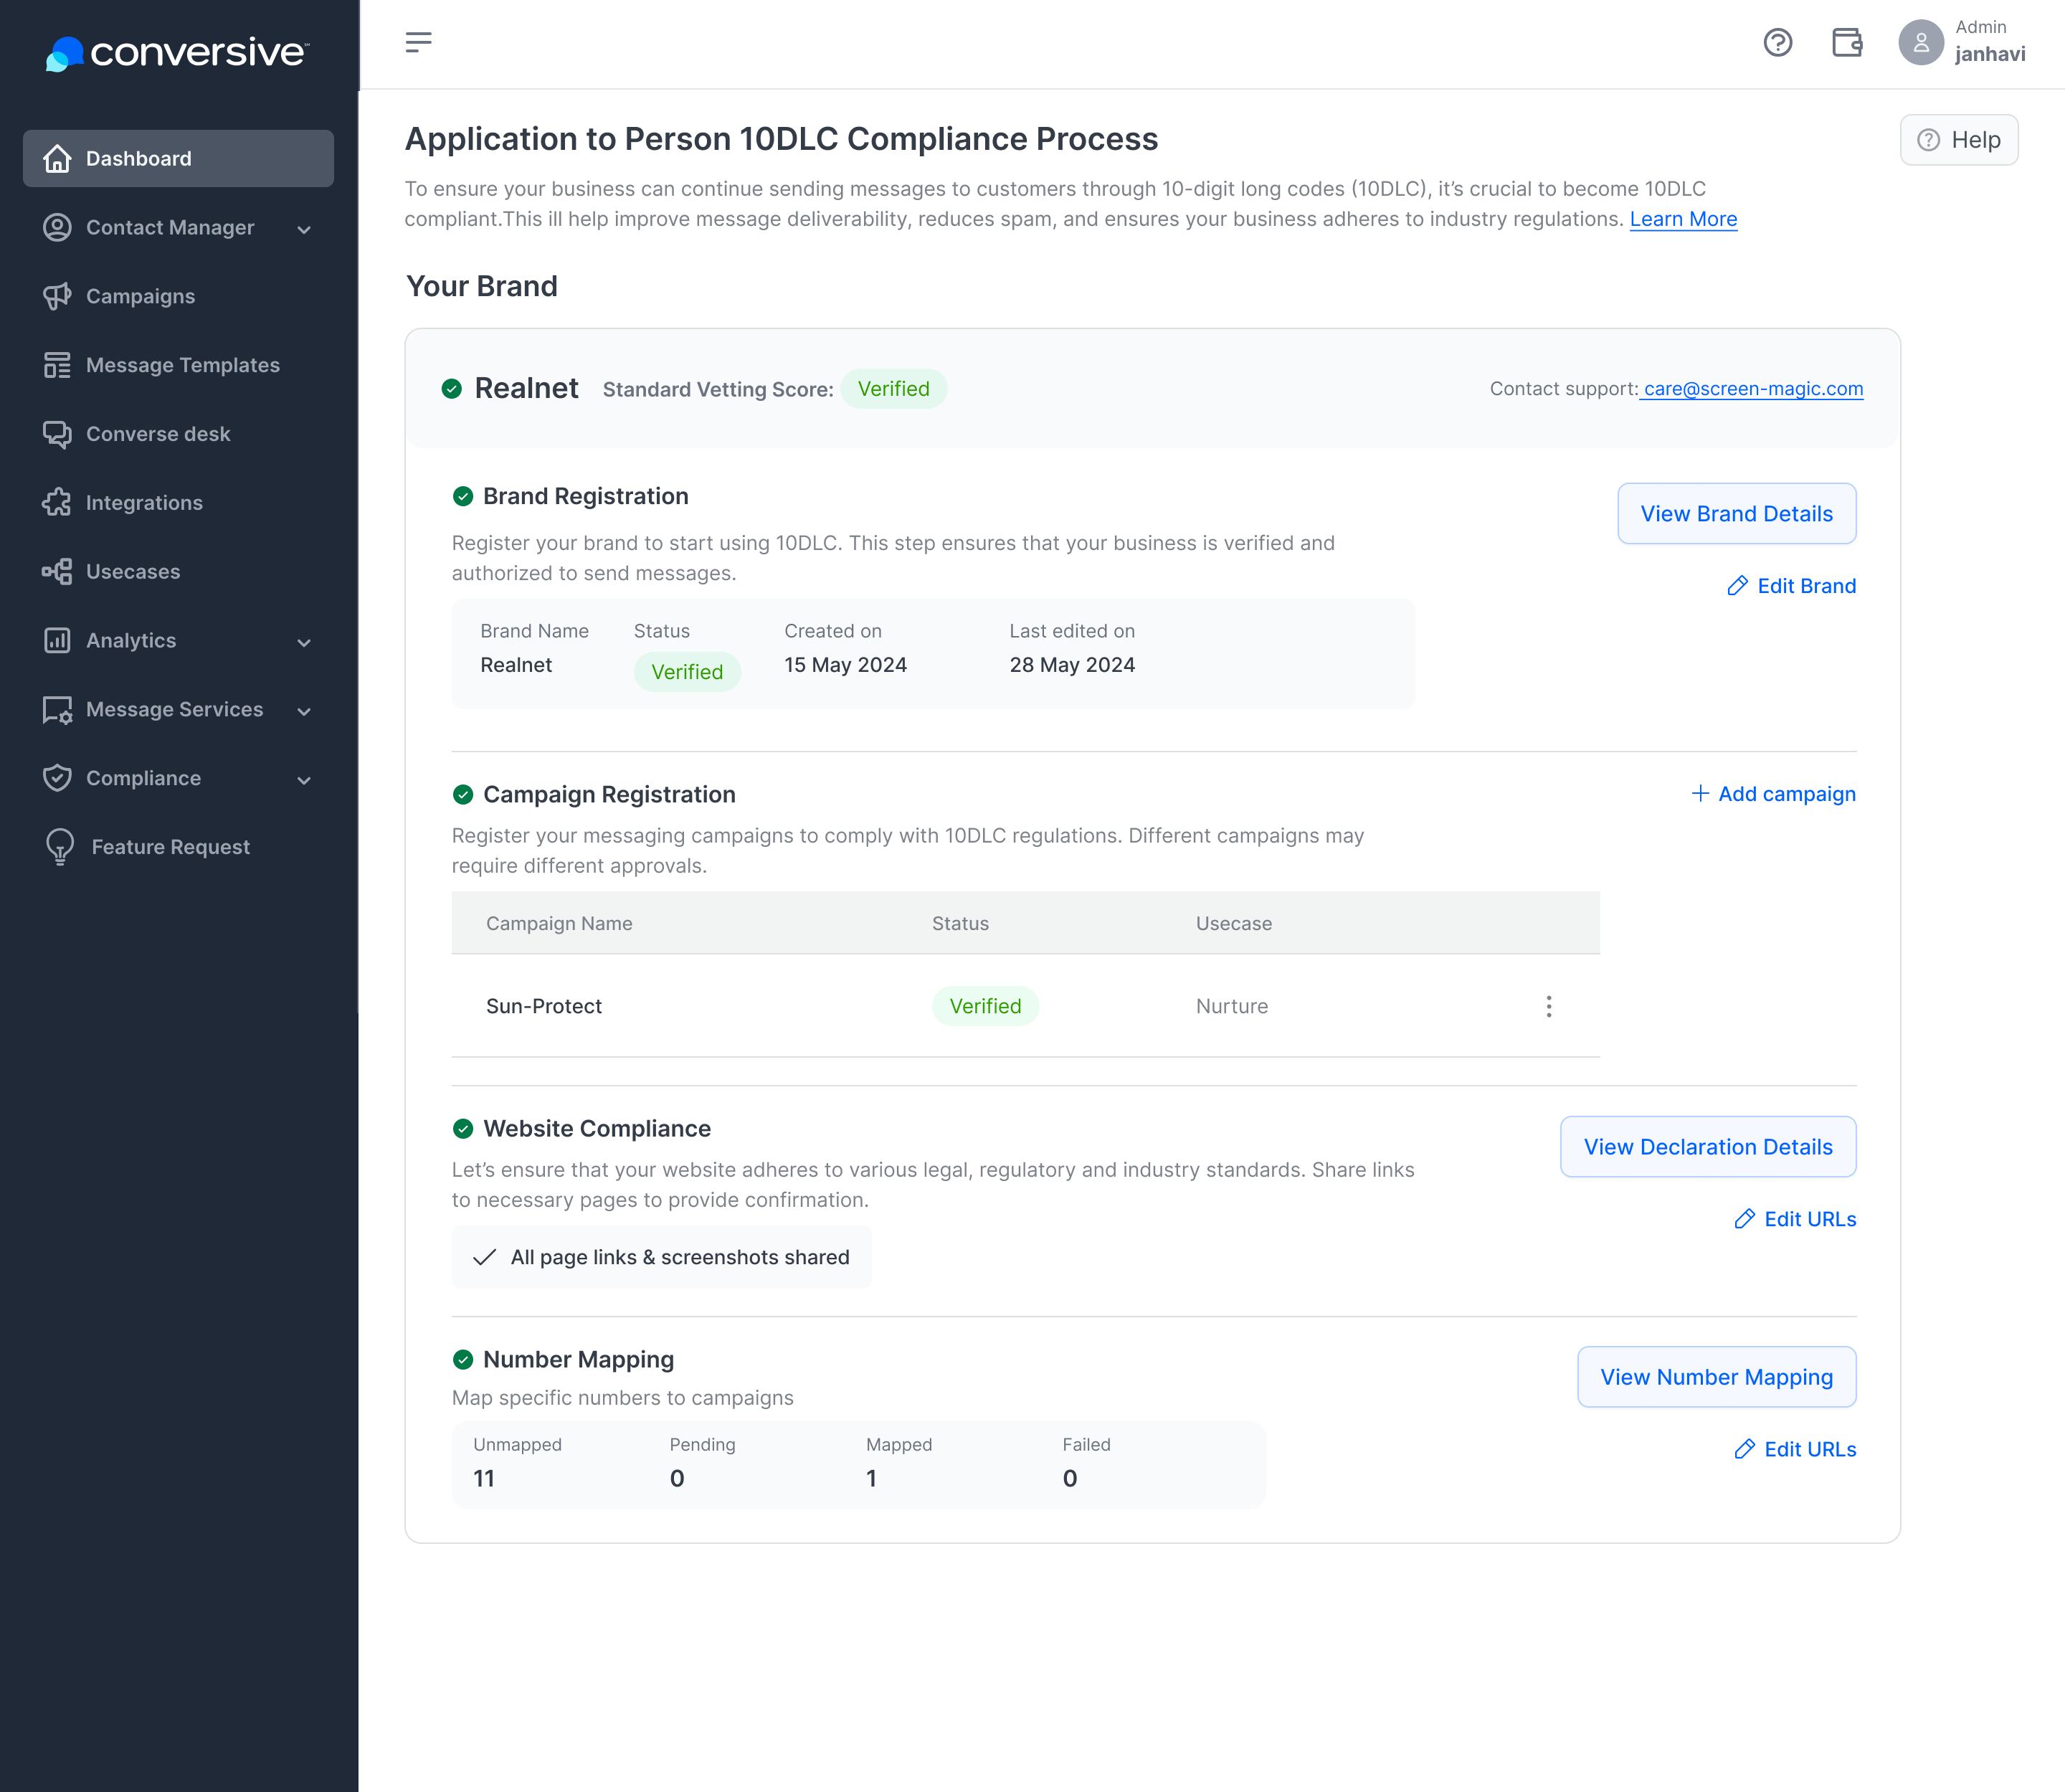
Task: Expand the Message Services chevron
Action: 304,711
